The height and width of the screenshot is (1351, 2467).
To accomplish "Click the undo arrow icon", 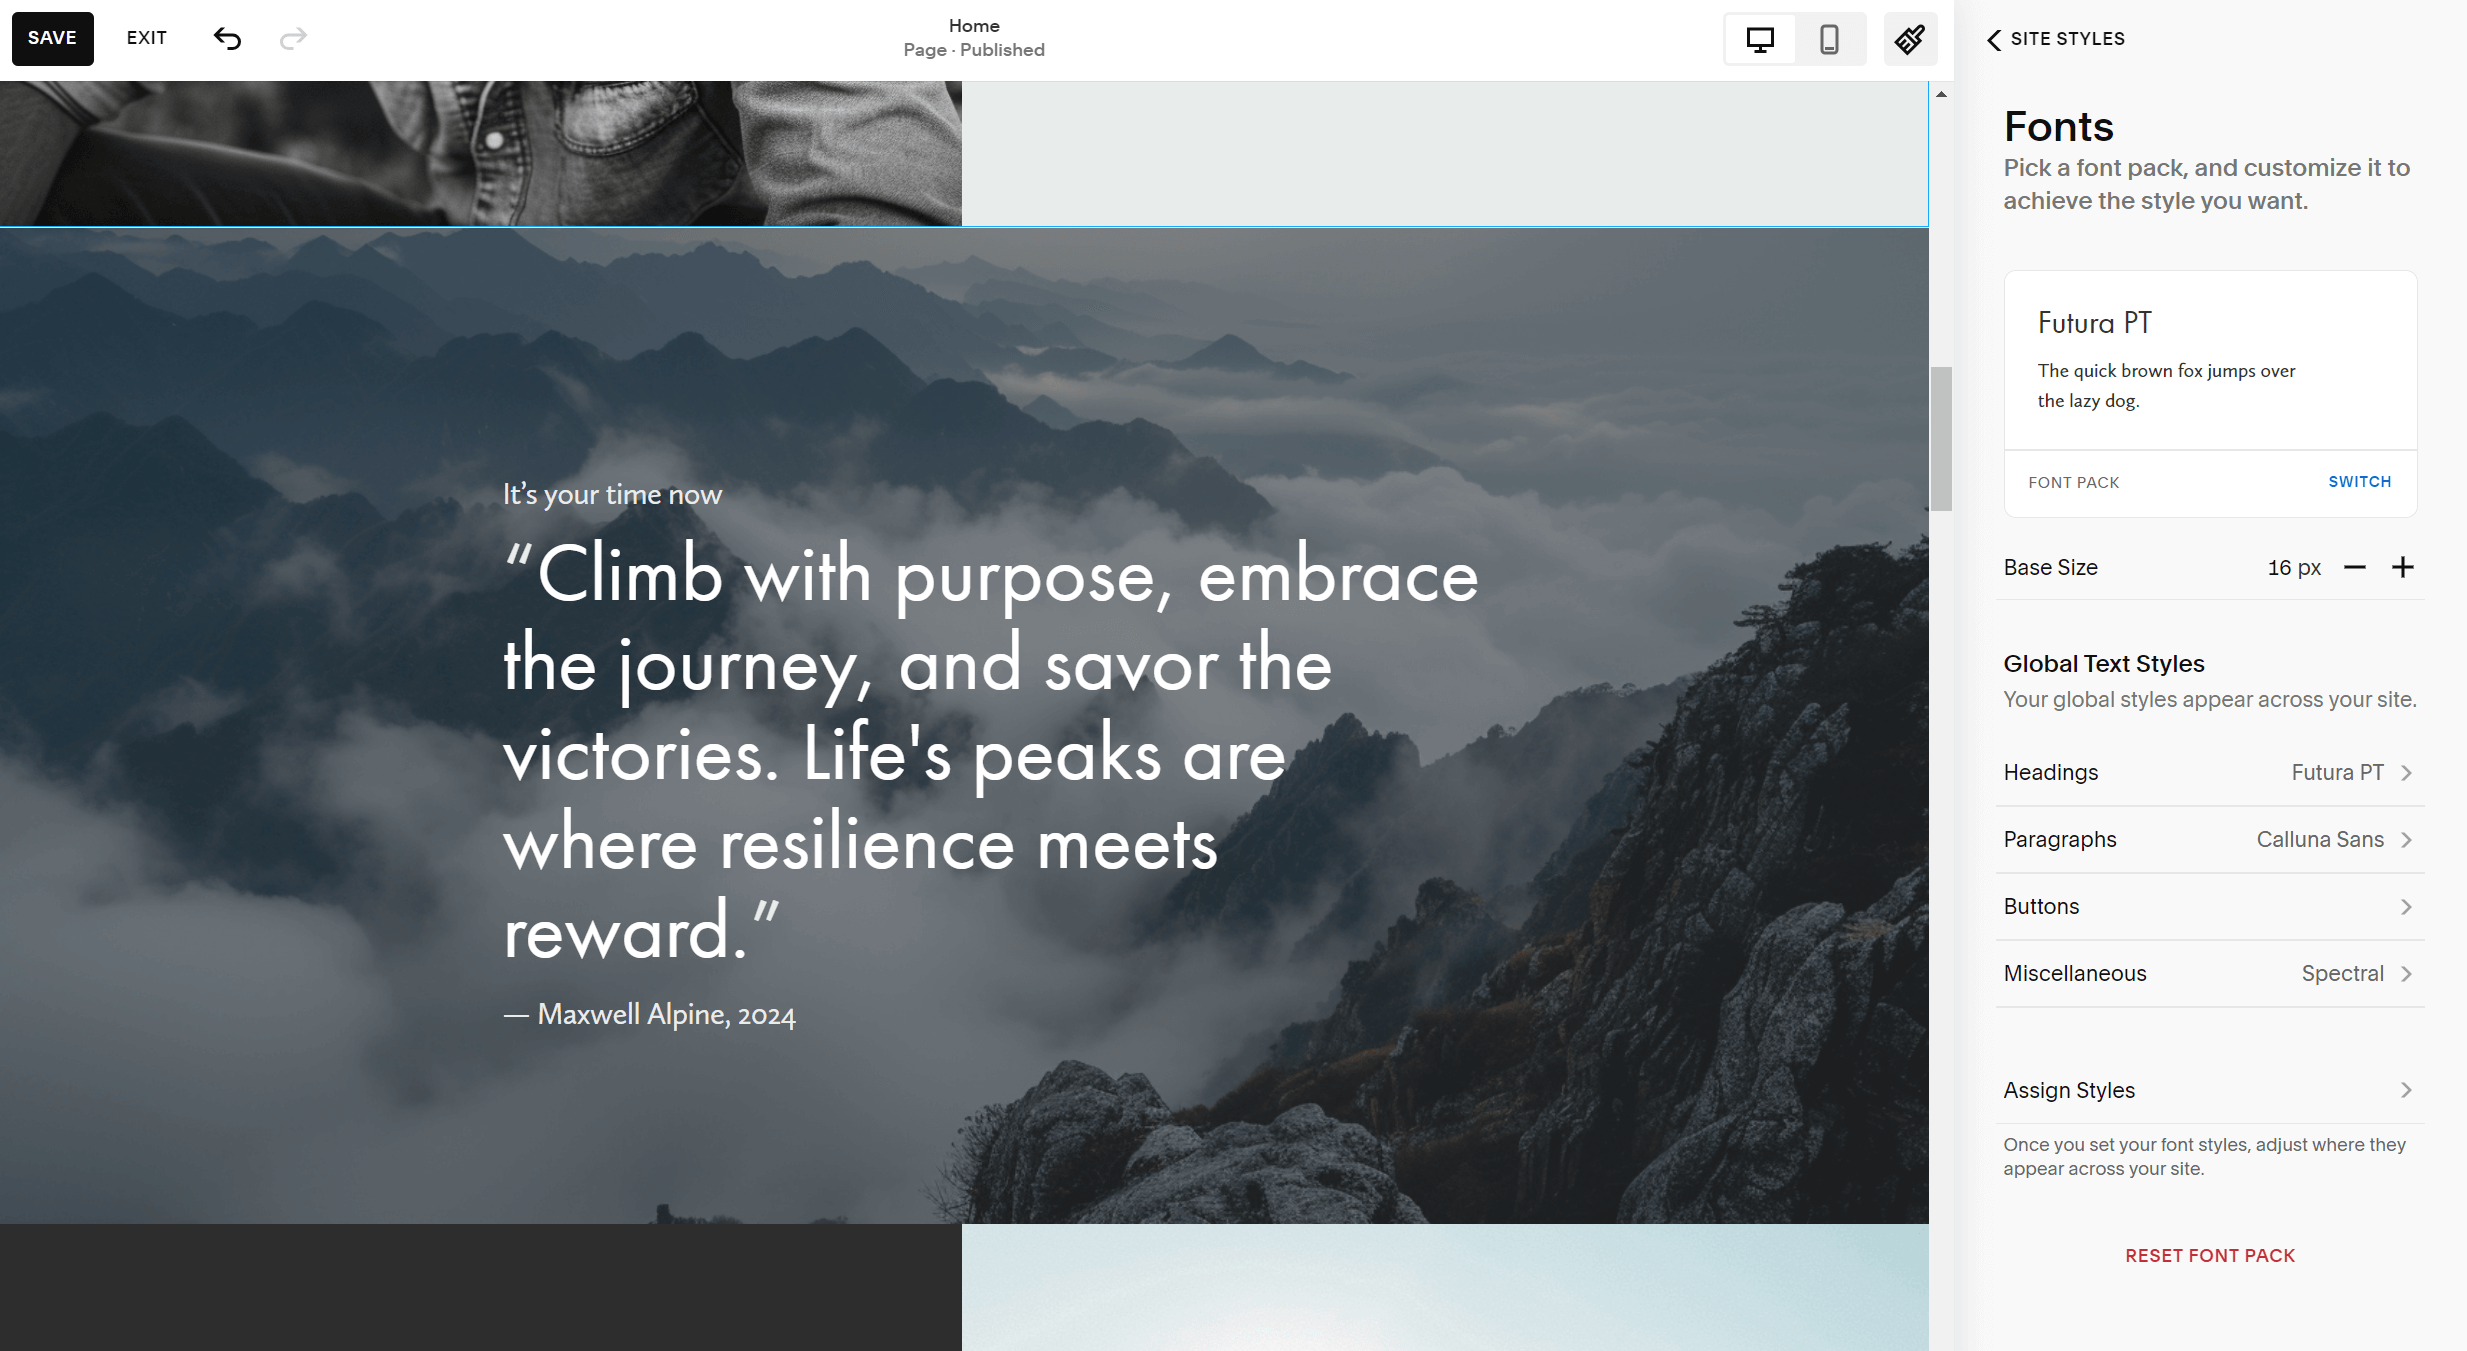I will tap(227, 38).
